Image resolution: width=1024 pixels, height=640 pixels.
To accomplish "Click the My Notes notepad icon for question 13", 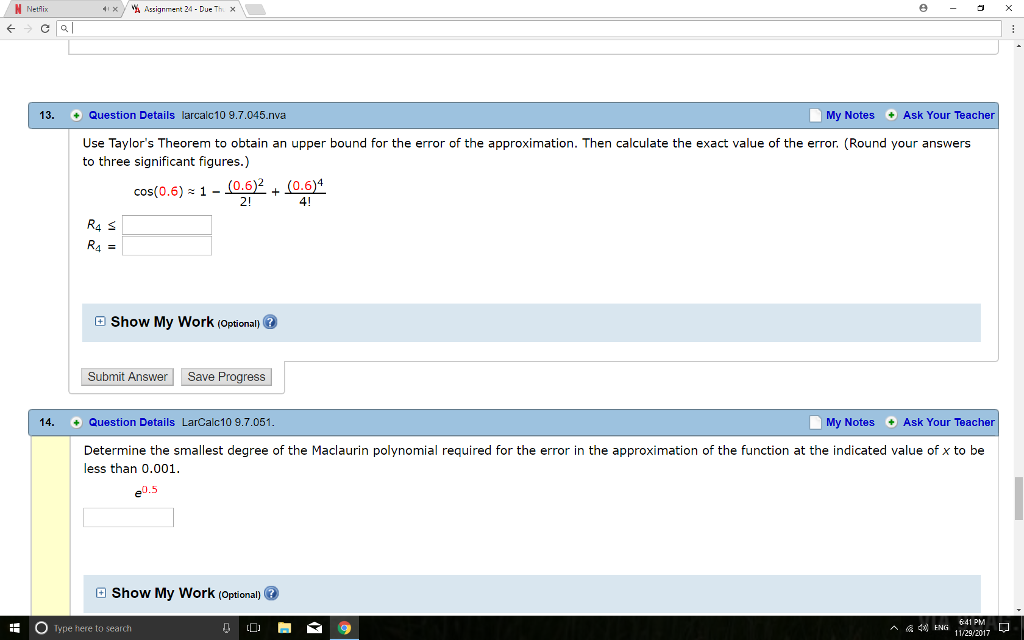I will (x=813, y=115).
